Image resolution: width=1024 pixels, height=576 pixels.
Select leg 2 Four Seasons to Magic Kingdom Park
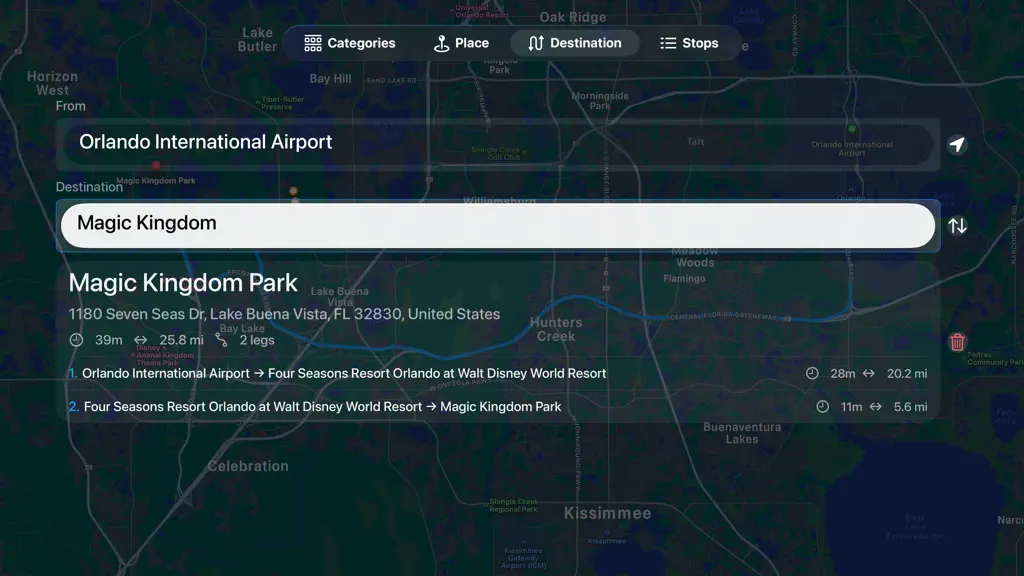tap(498, 407)
